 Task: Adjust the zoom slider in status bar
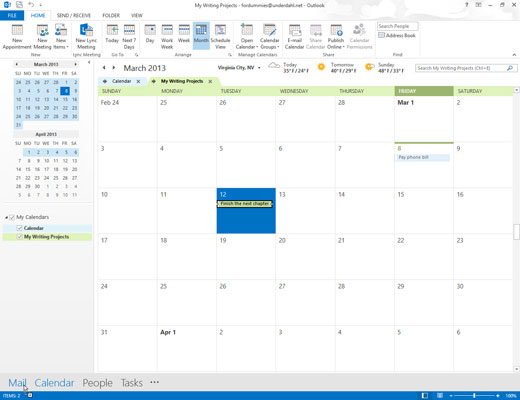[x=474, y=396]
